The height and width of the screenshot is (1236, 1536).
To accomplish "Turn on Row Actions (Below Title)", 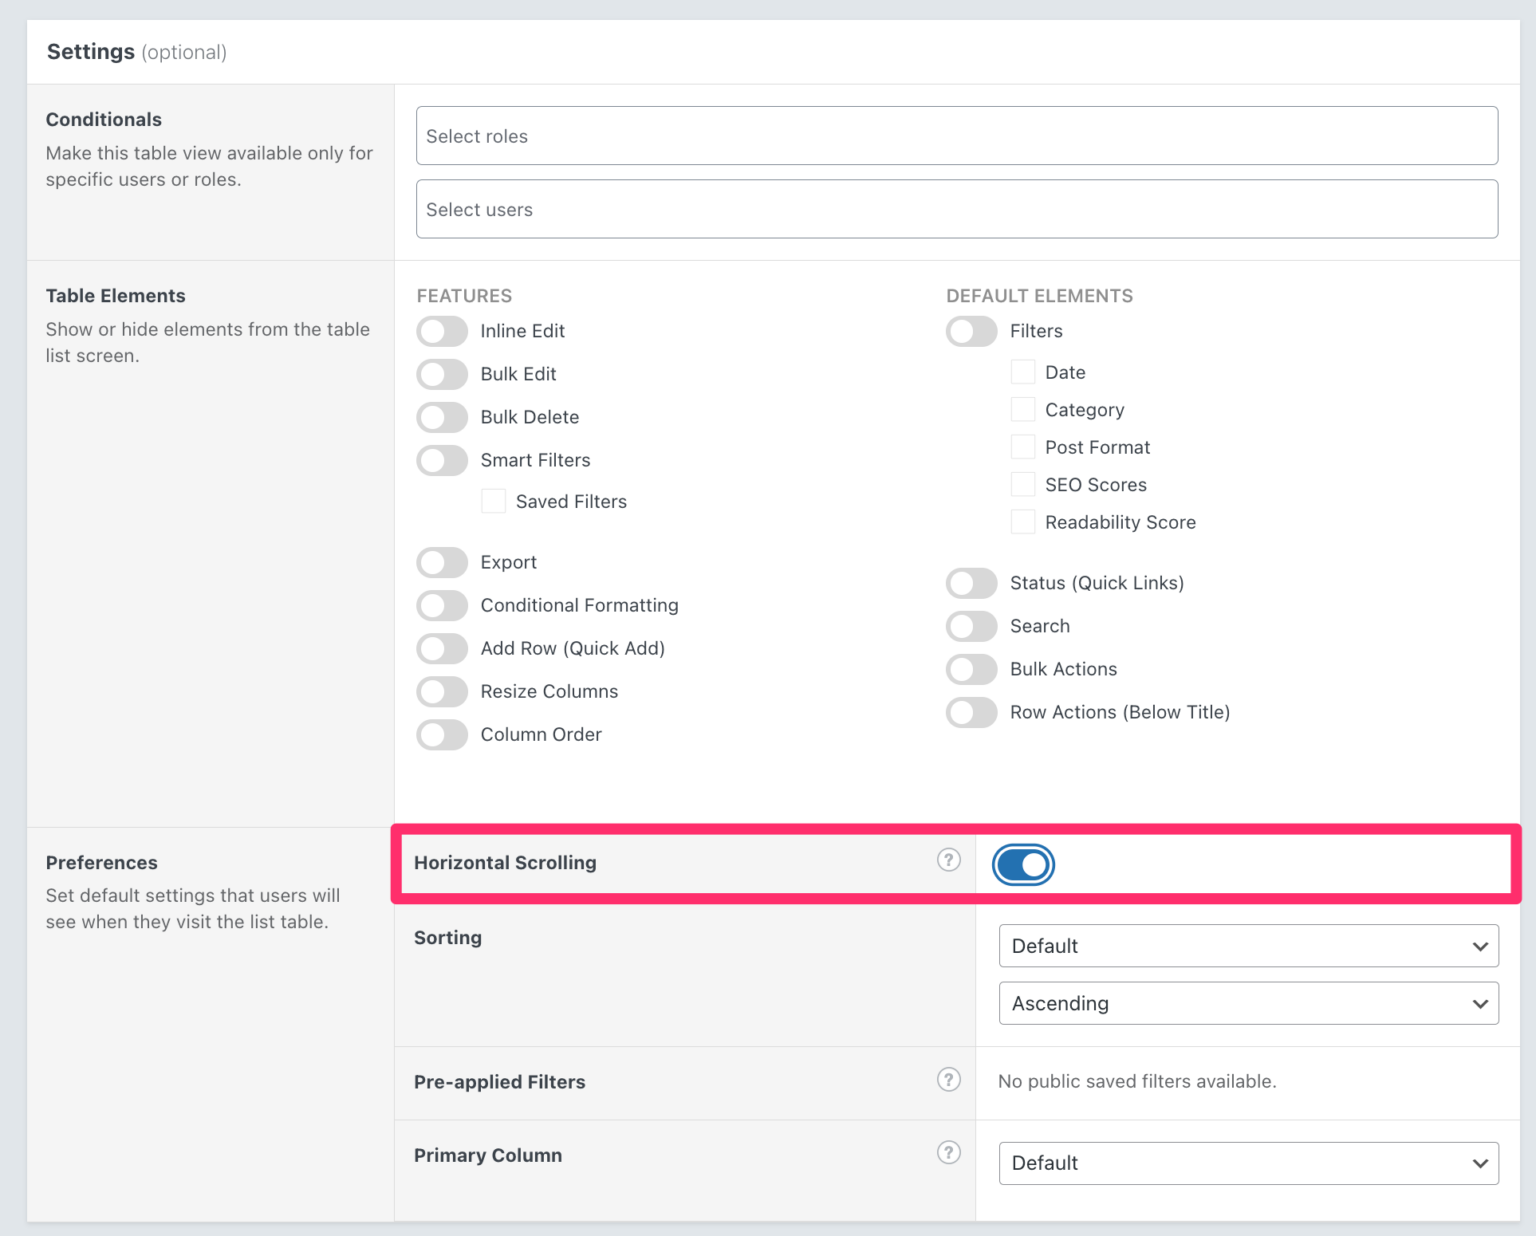I will [972, 712].
